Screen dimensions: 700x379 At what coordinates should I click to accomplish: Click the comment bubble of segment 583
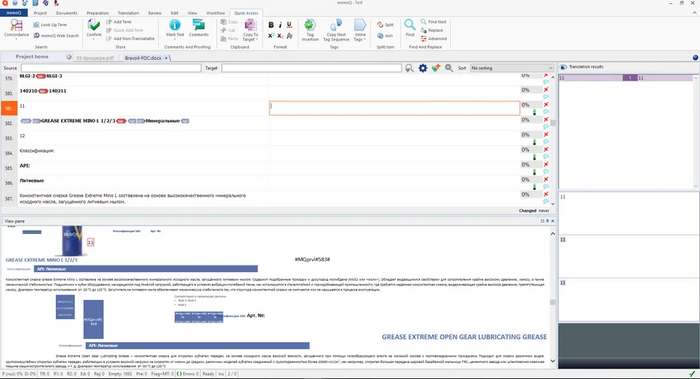[x=546, y=142]
